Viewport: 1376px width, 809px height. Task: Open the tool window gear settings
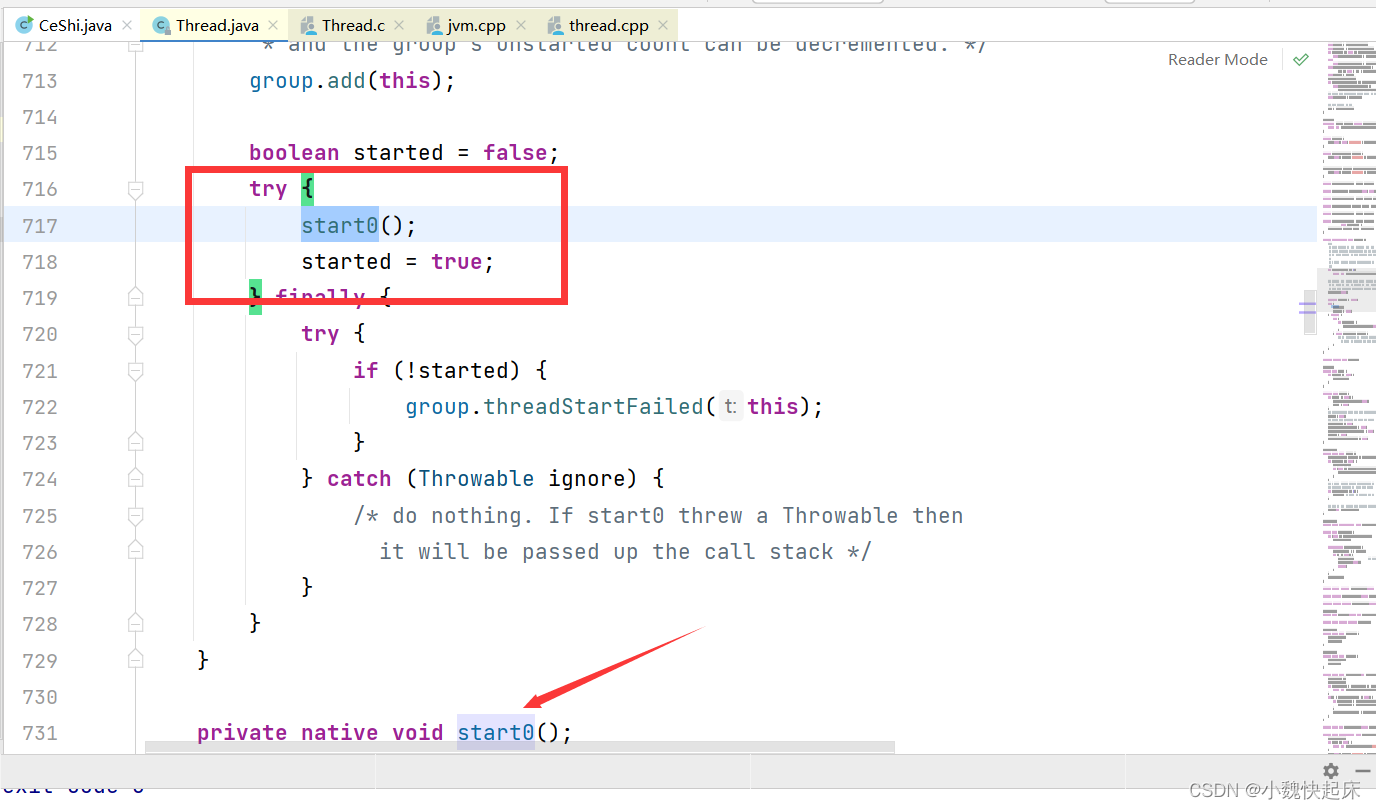[x=1331, y=771]
